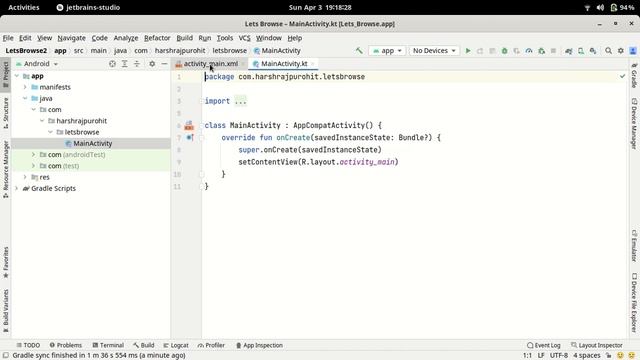The height and width of the screenshot is (360, 640).
Task: Select the MainActivity.kt editor tab
Action: pos(284,64)
